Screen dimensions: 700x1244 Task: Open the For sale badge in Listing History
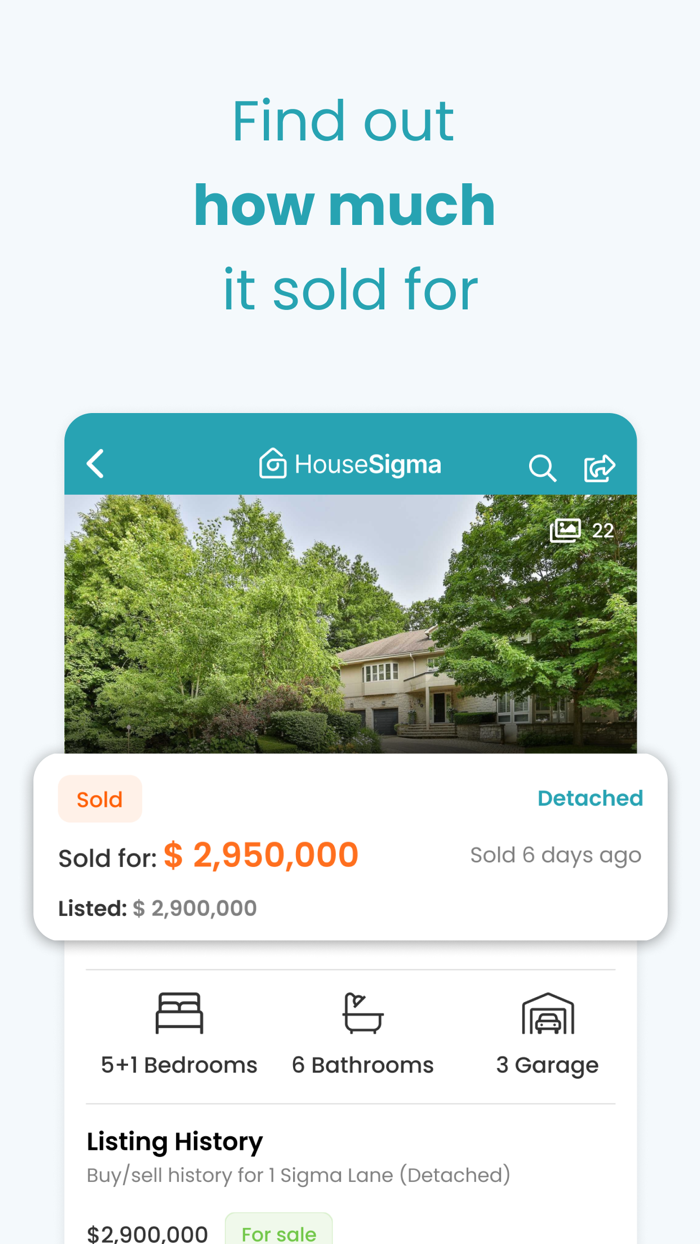[279, 1232]
